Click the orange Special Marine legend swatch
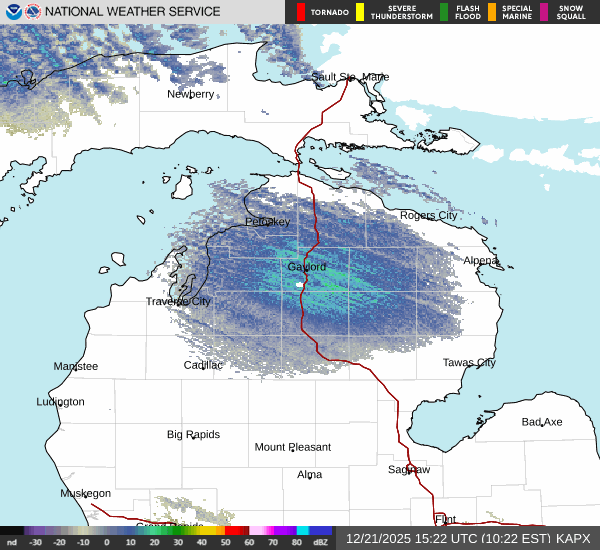 [x=492, y=12]
